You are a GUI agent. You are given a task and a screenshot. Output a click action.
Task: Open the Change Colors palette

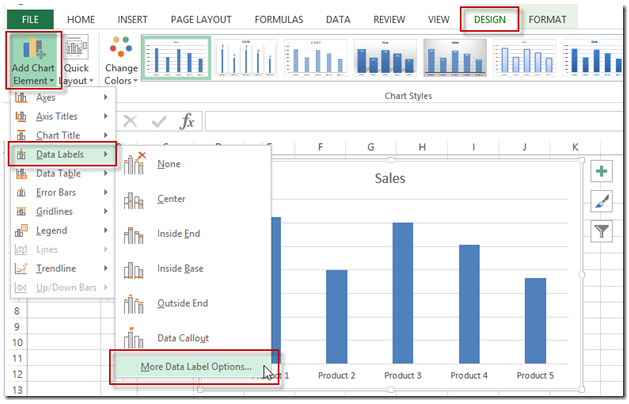(x=122, y=60)
